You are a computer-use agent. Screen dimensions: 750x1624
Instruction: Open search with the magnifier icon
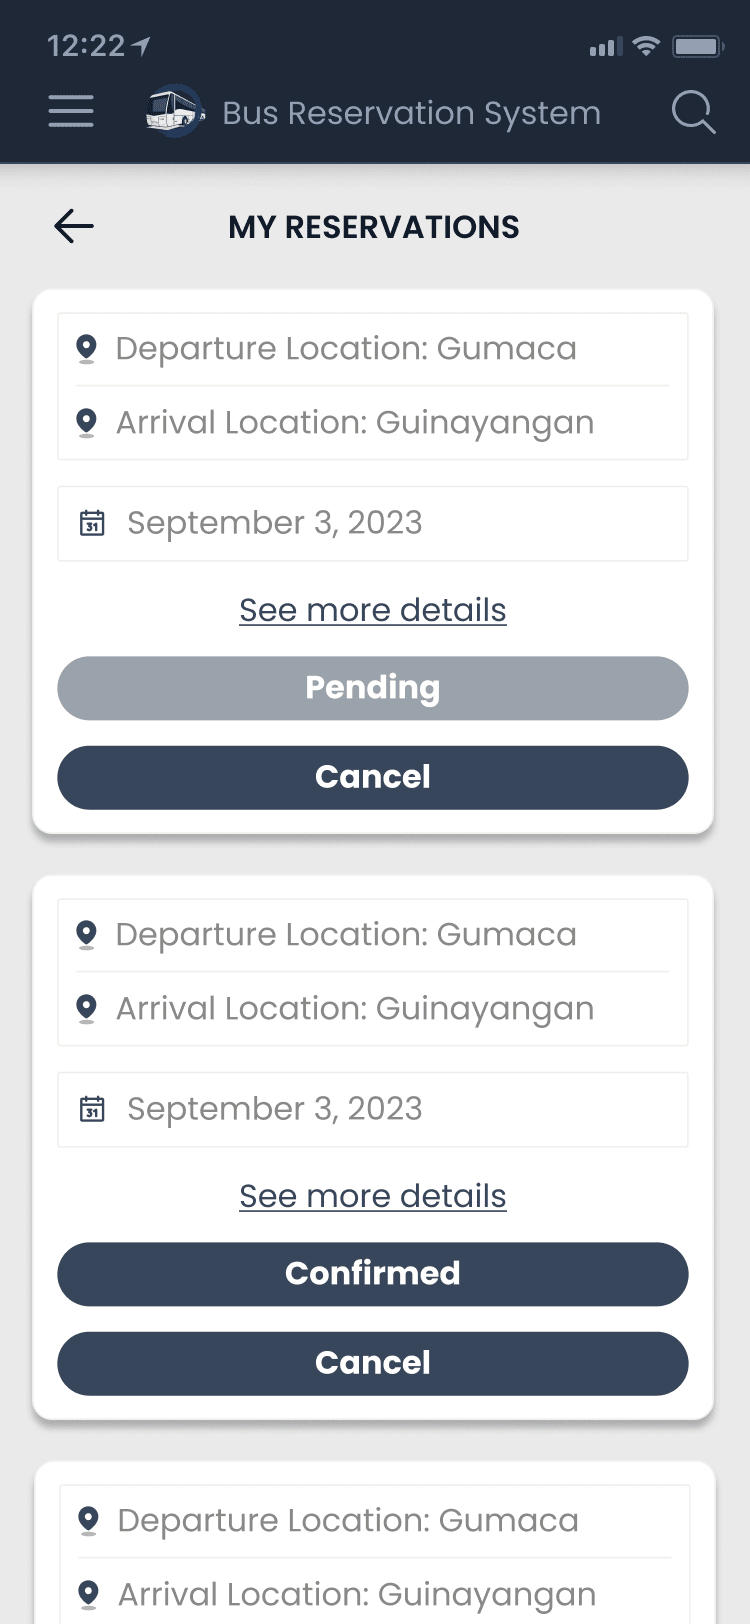click(x=693, y=112)
